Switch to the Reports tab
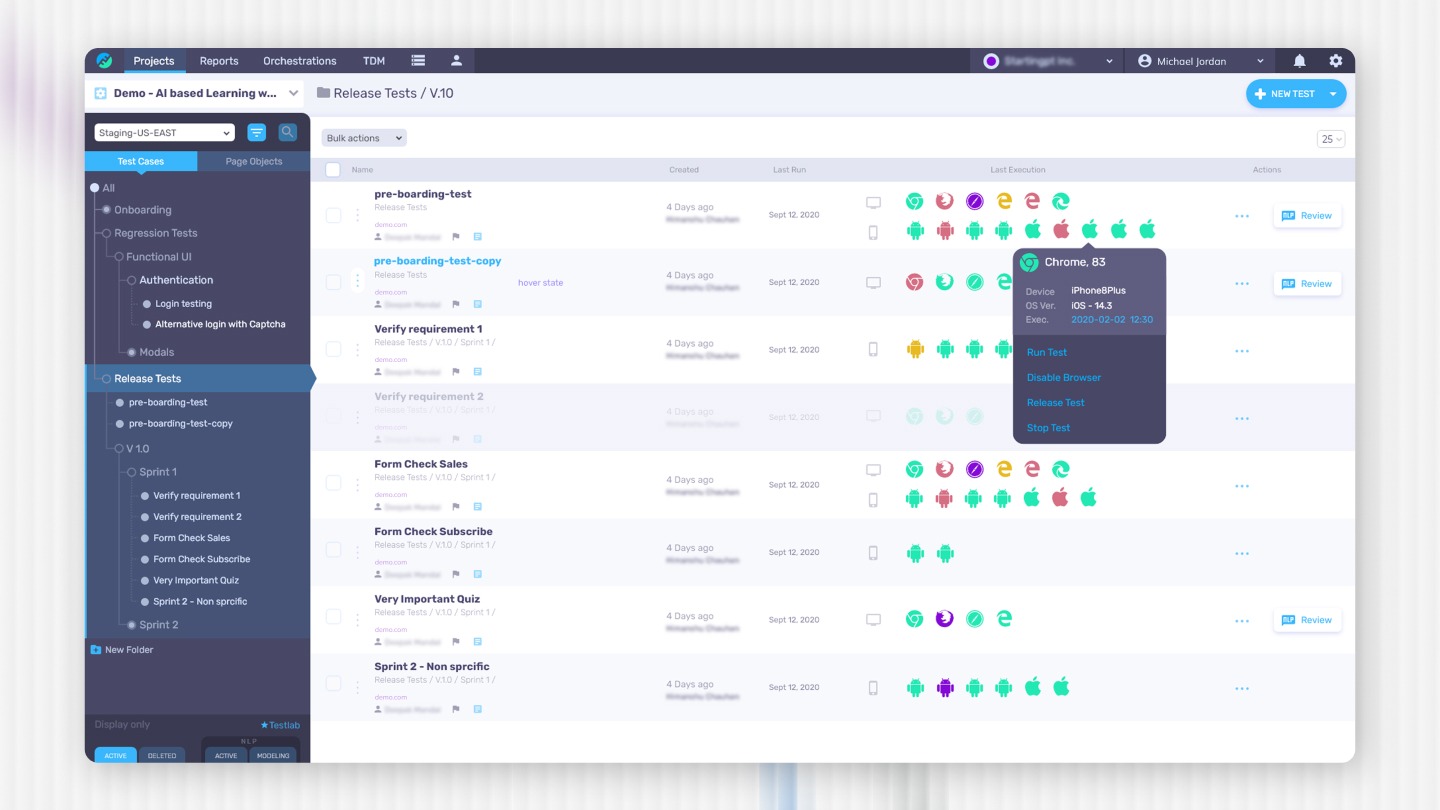1440x810 pixels. coord(219,61)
